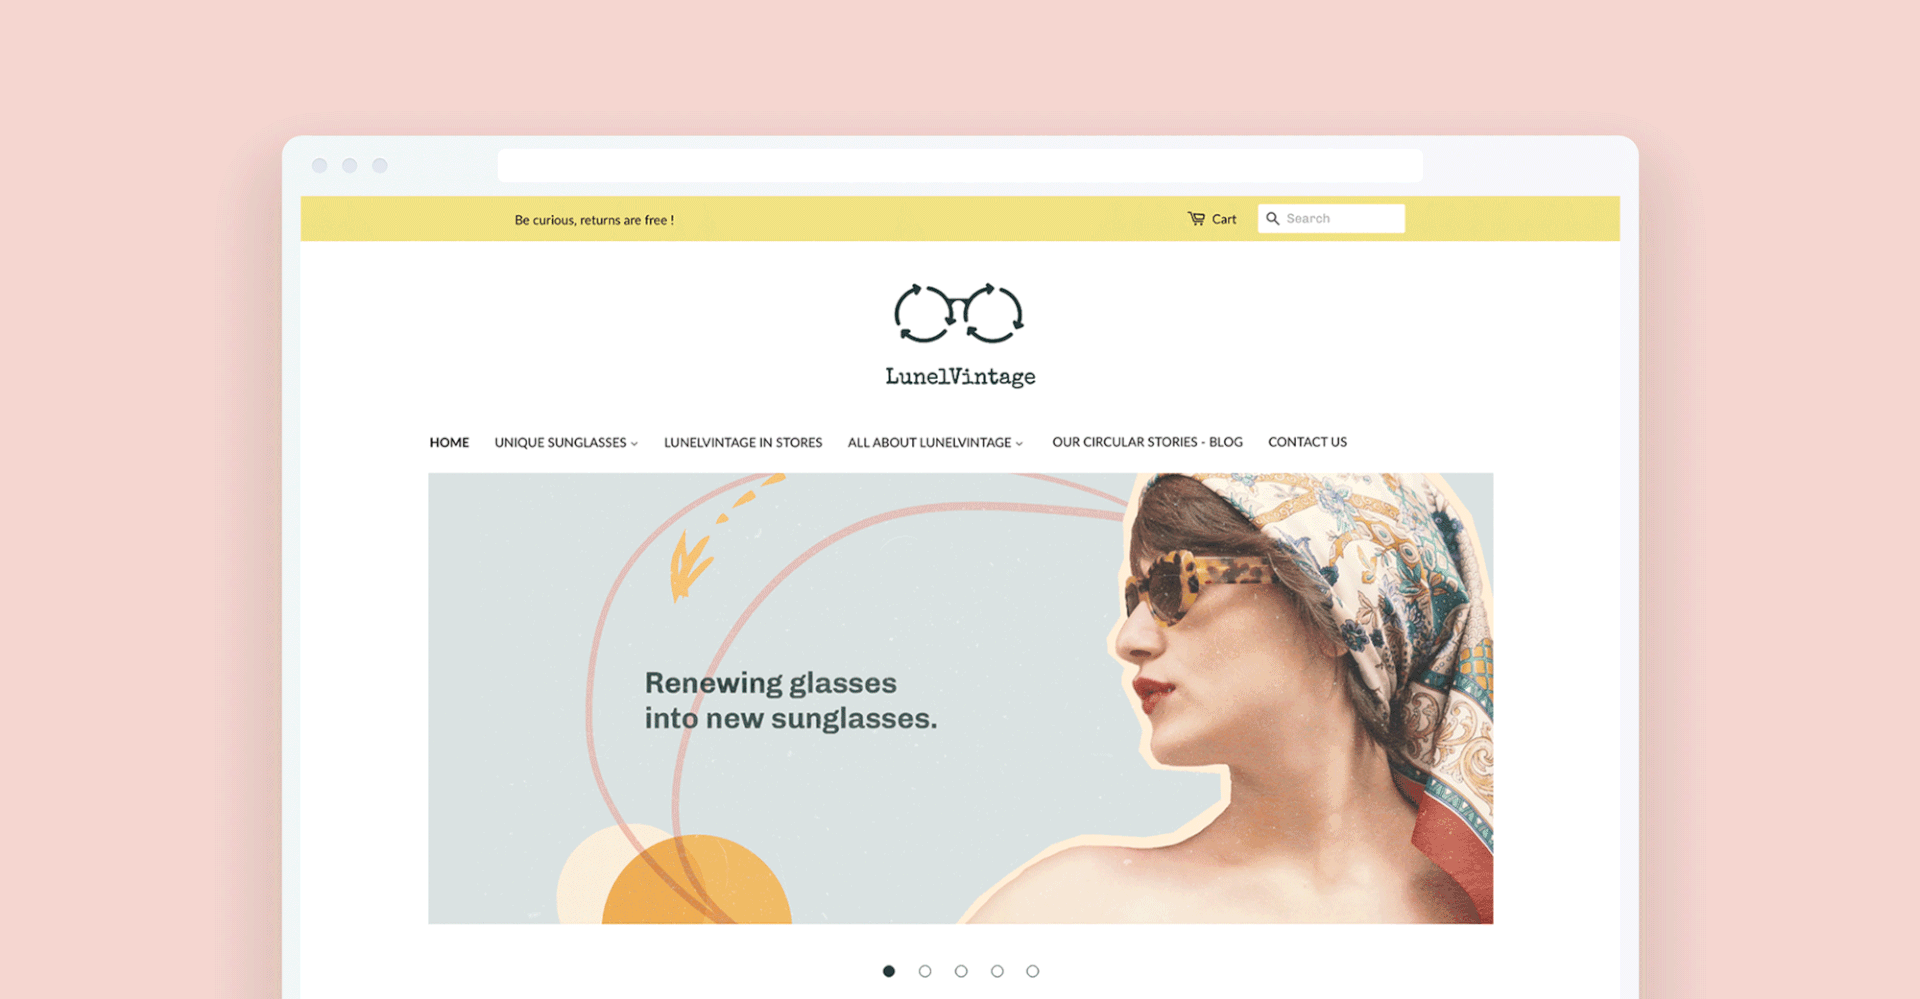1920x999 pixels.
Task: Click the second gray browser window dot
Action: [x=350, y=165]
